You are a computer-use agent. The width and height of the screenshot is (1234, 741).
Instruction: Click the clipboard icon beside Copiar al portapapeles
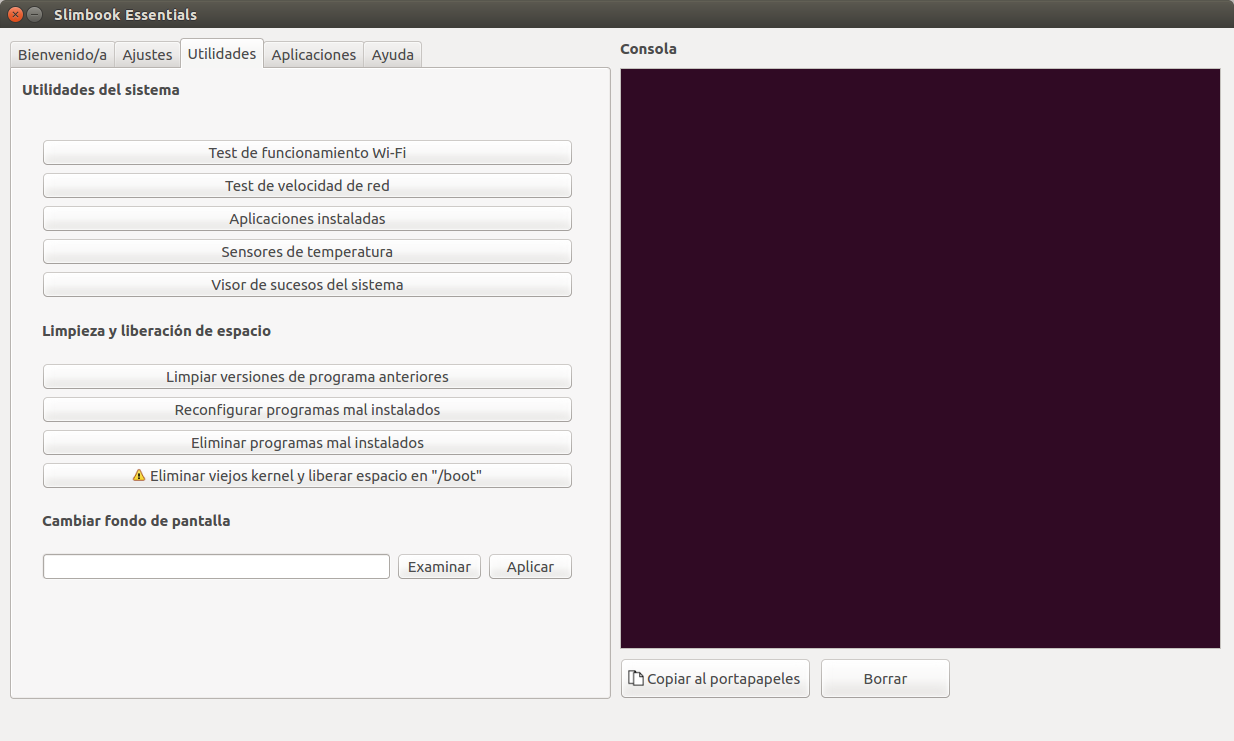tap(635, 678)
